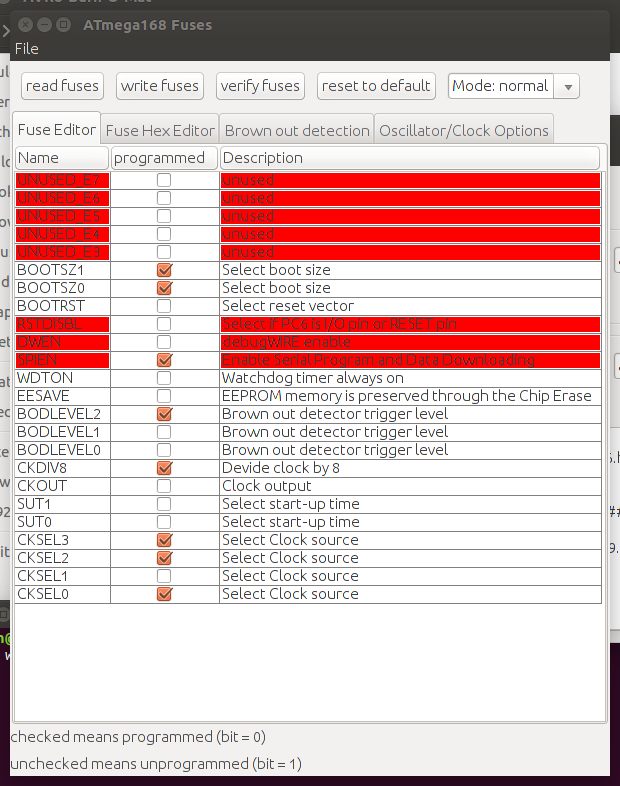This screenshot has height=786, width=620.
Task: Select the BOOTRST name cell
Action: (x=63, y=306)
